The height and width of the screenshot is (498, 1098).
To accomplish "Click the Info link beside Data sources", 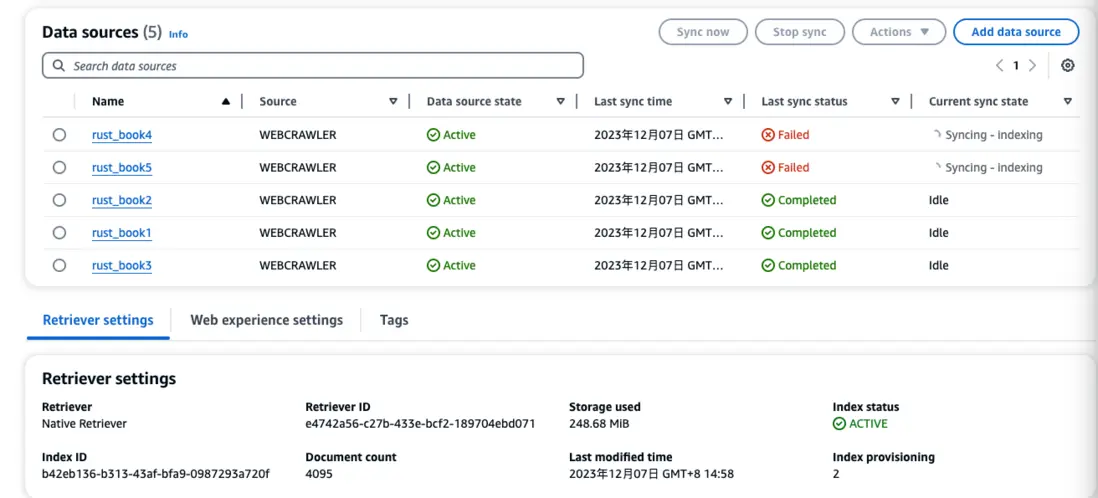I will pyautogui.click(x=178, y=34).
